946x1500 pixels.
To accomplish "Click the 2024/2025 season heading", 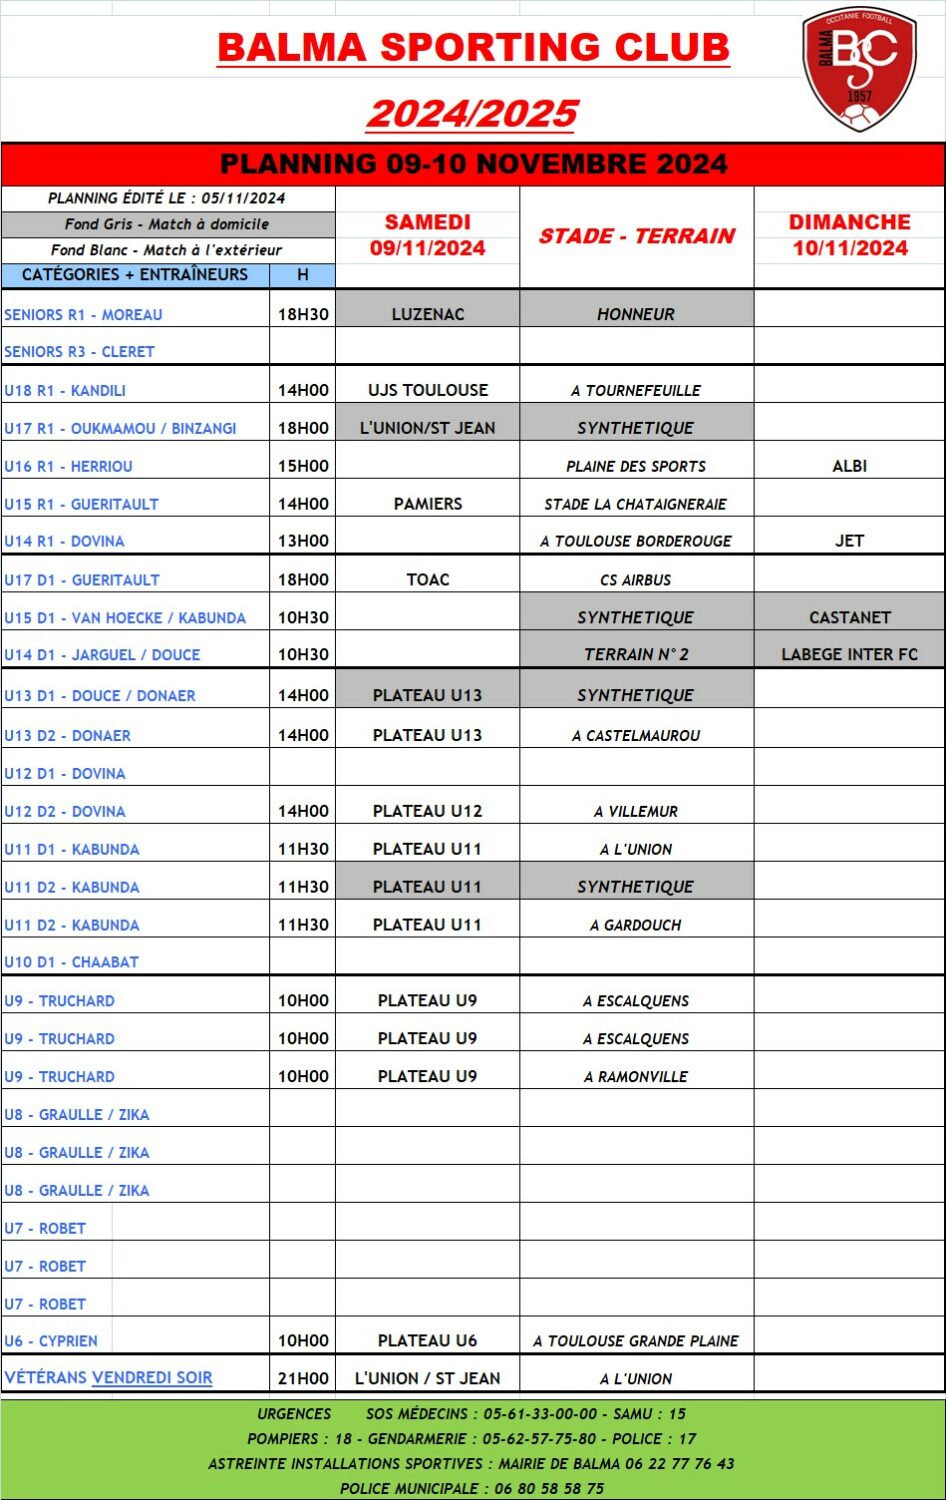I will tap(473, 113).
